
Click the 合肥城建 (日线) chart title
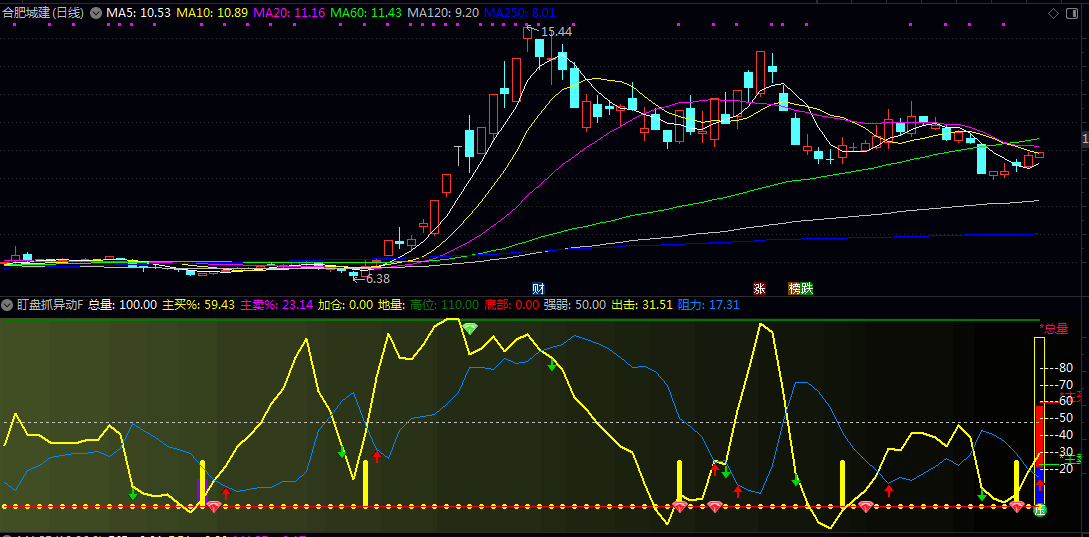tap(45, 13)
